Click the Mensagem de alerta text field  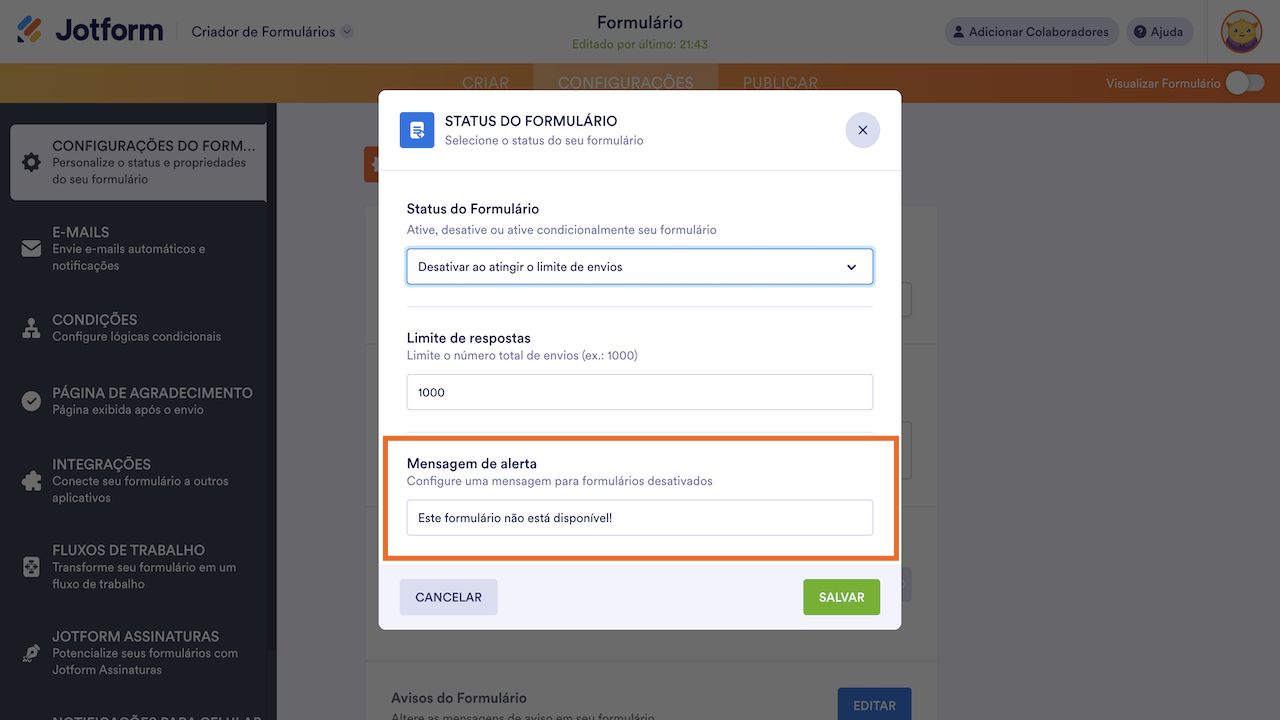[640, 518]
